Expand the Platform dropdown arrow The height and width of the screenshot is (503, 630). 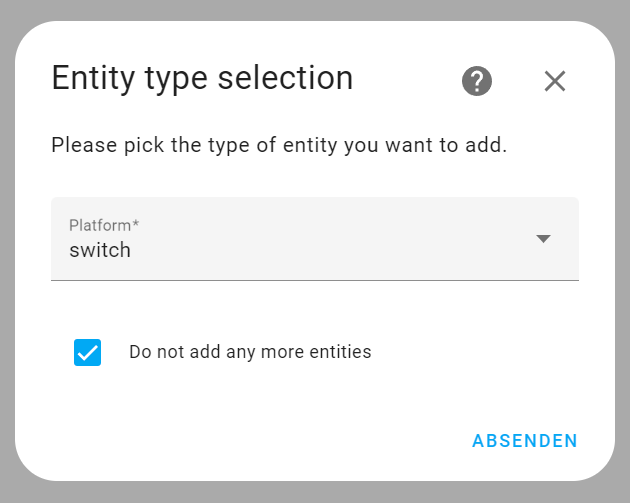543,239
